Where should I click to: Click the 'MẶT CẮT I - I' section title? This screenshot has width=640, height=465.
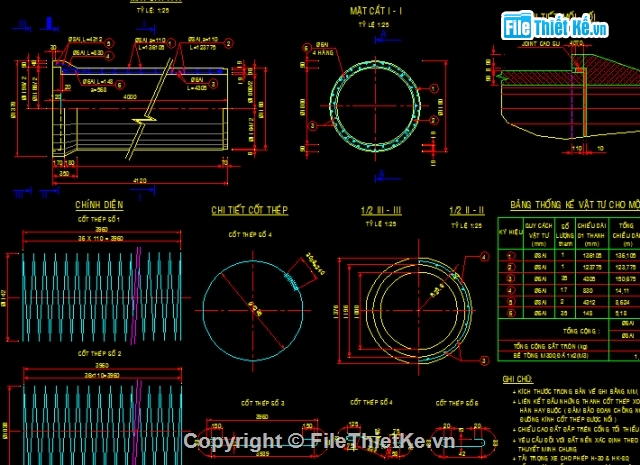[x=376, y=11]
